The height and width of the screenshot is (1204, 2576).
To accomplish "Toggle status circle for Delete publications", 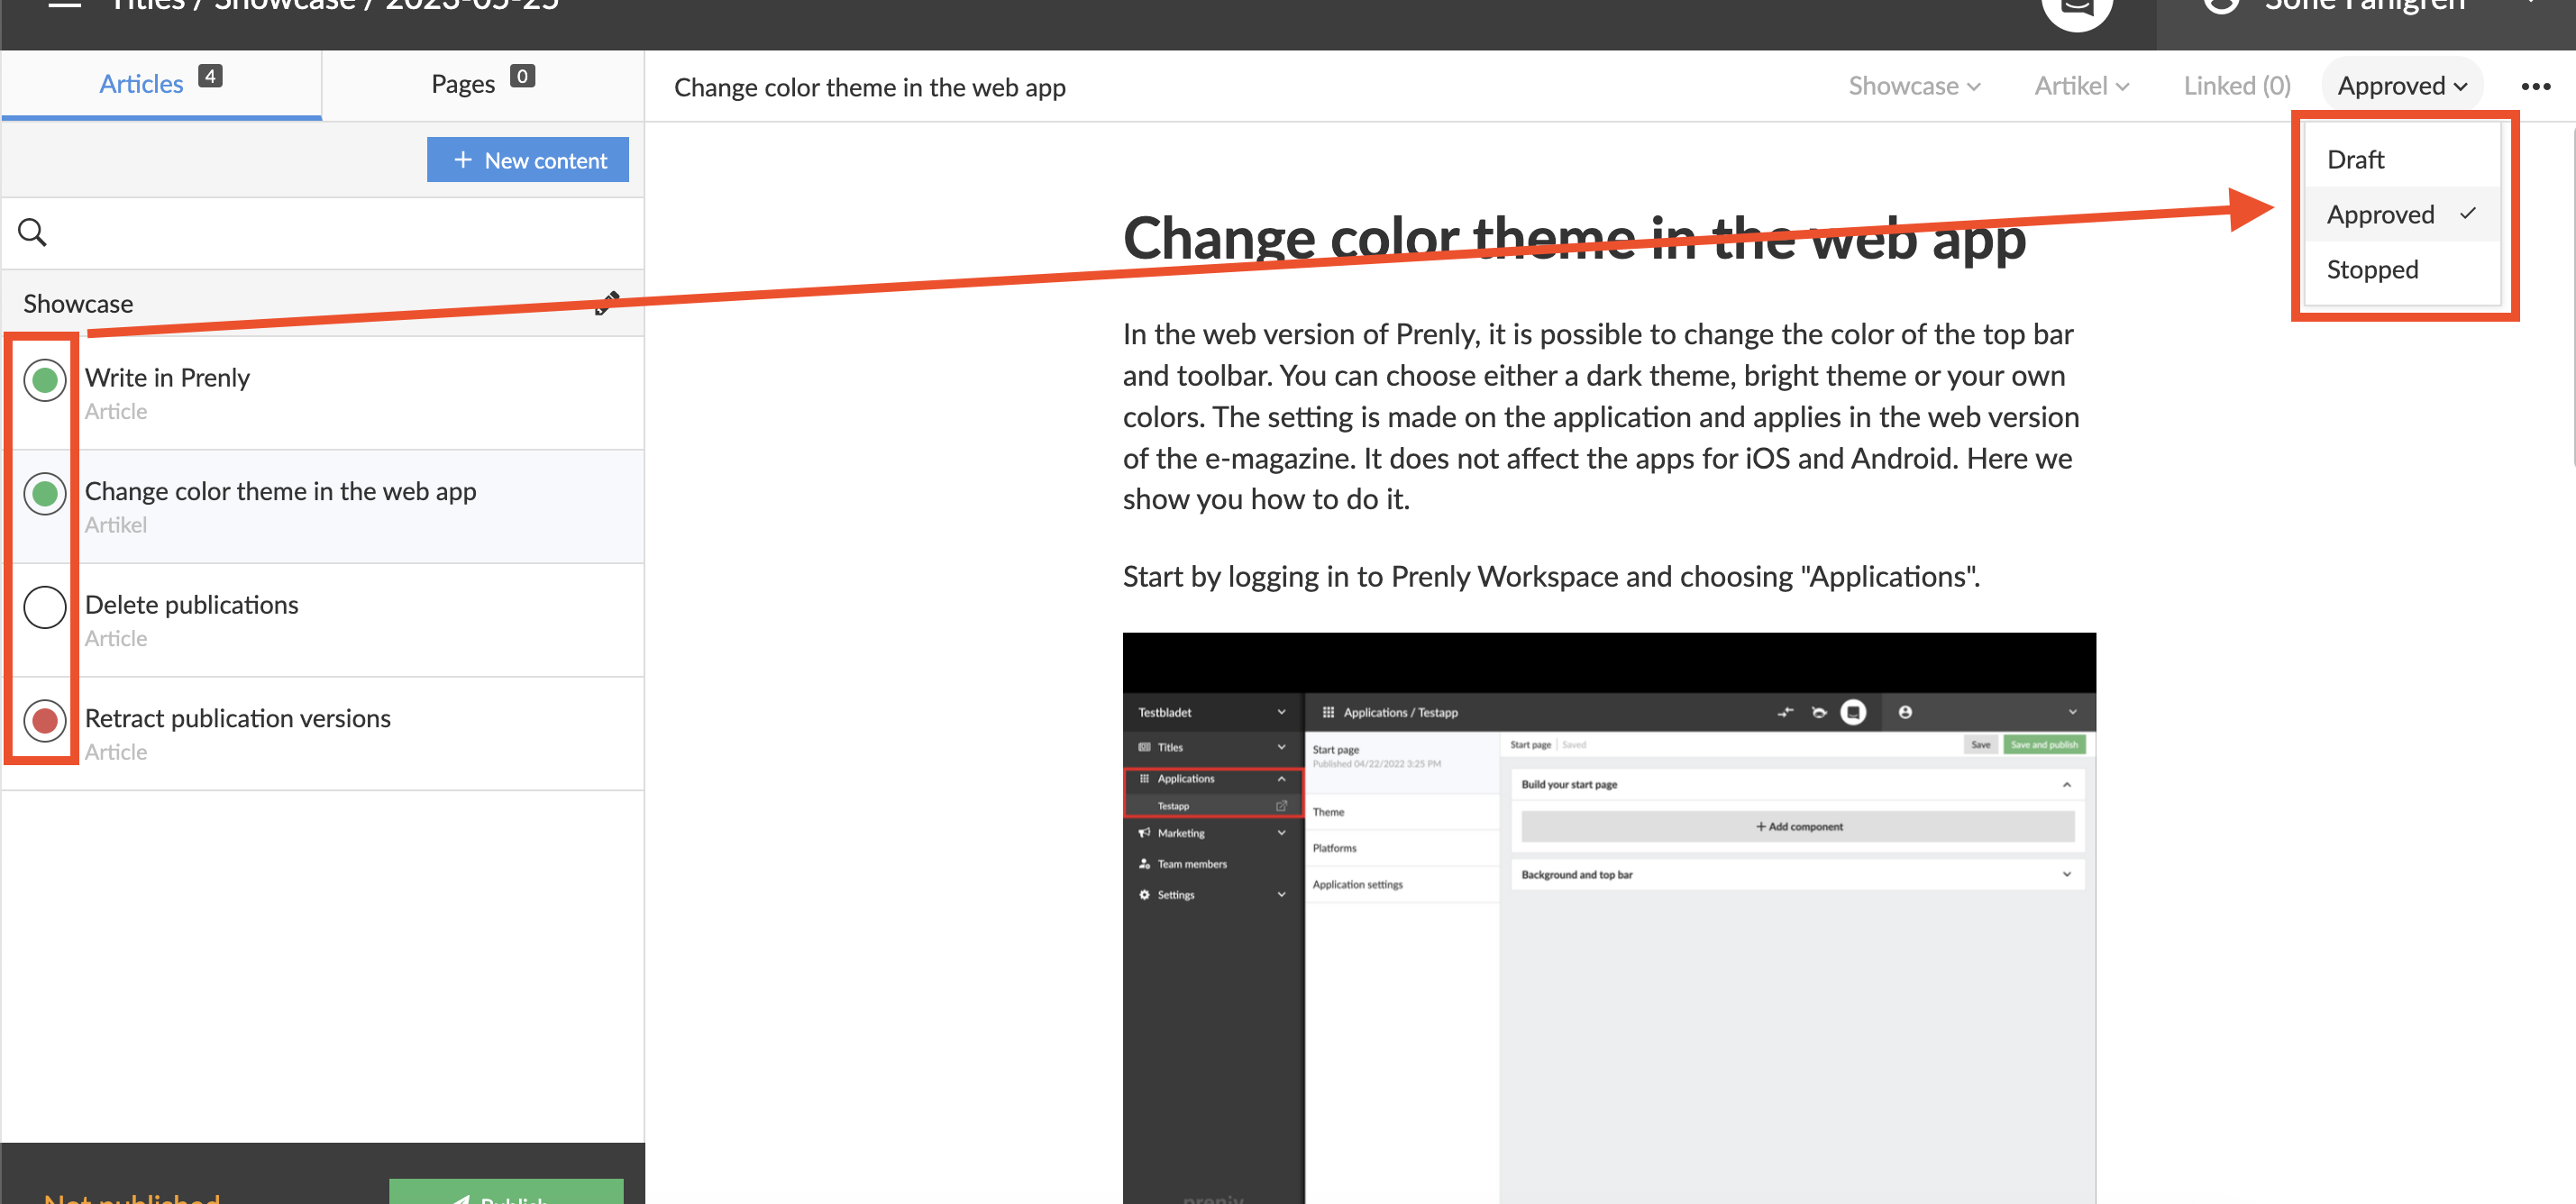I will (x=45, y=607).
